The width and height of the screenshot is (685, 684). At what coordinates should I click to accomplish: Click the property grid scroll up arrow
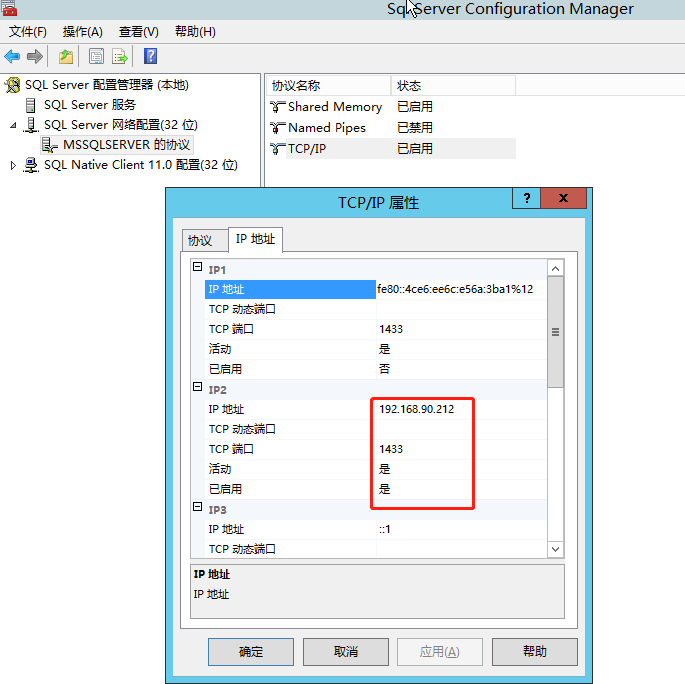(x=555, y=268)
